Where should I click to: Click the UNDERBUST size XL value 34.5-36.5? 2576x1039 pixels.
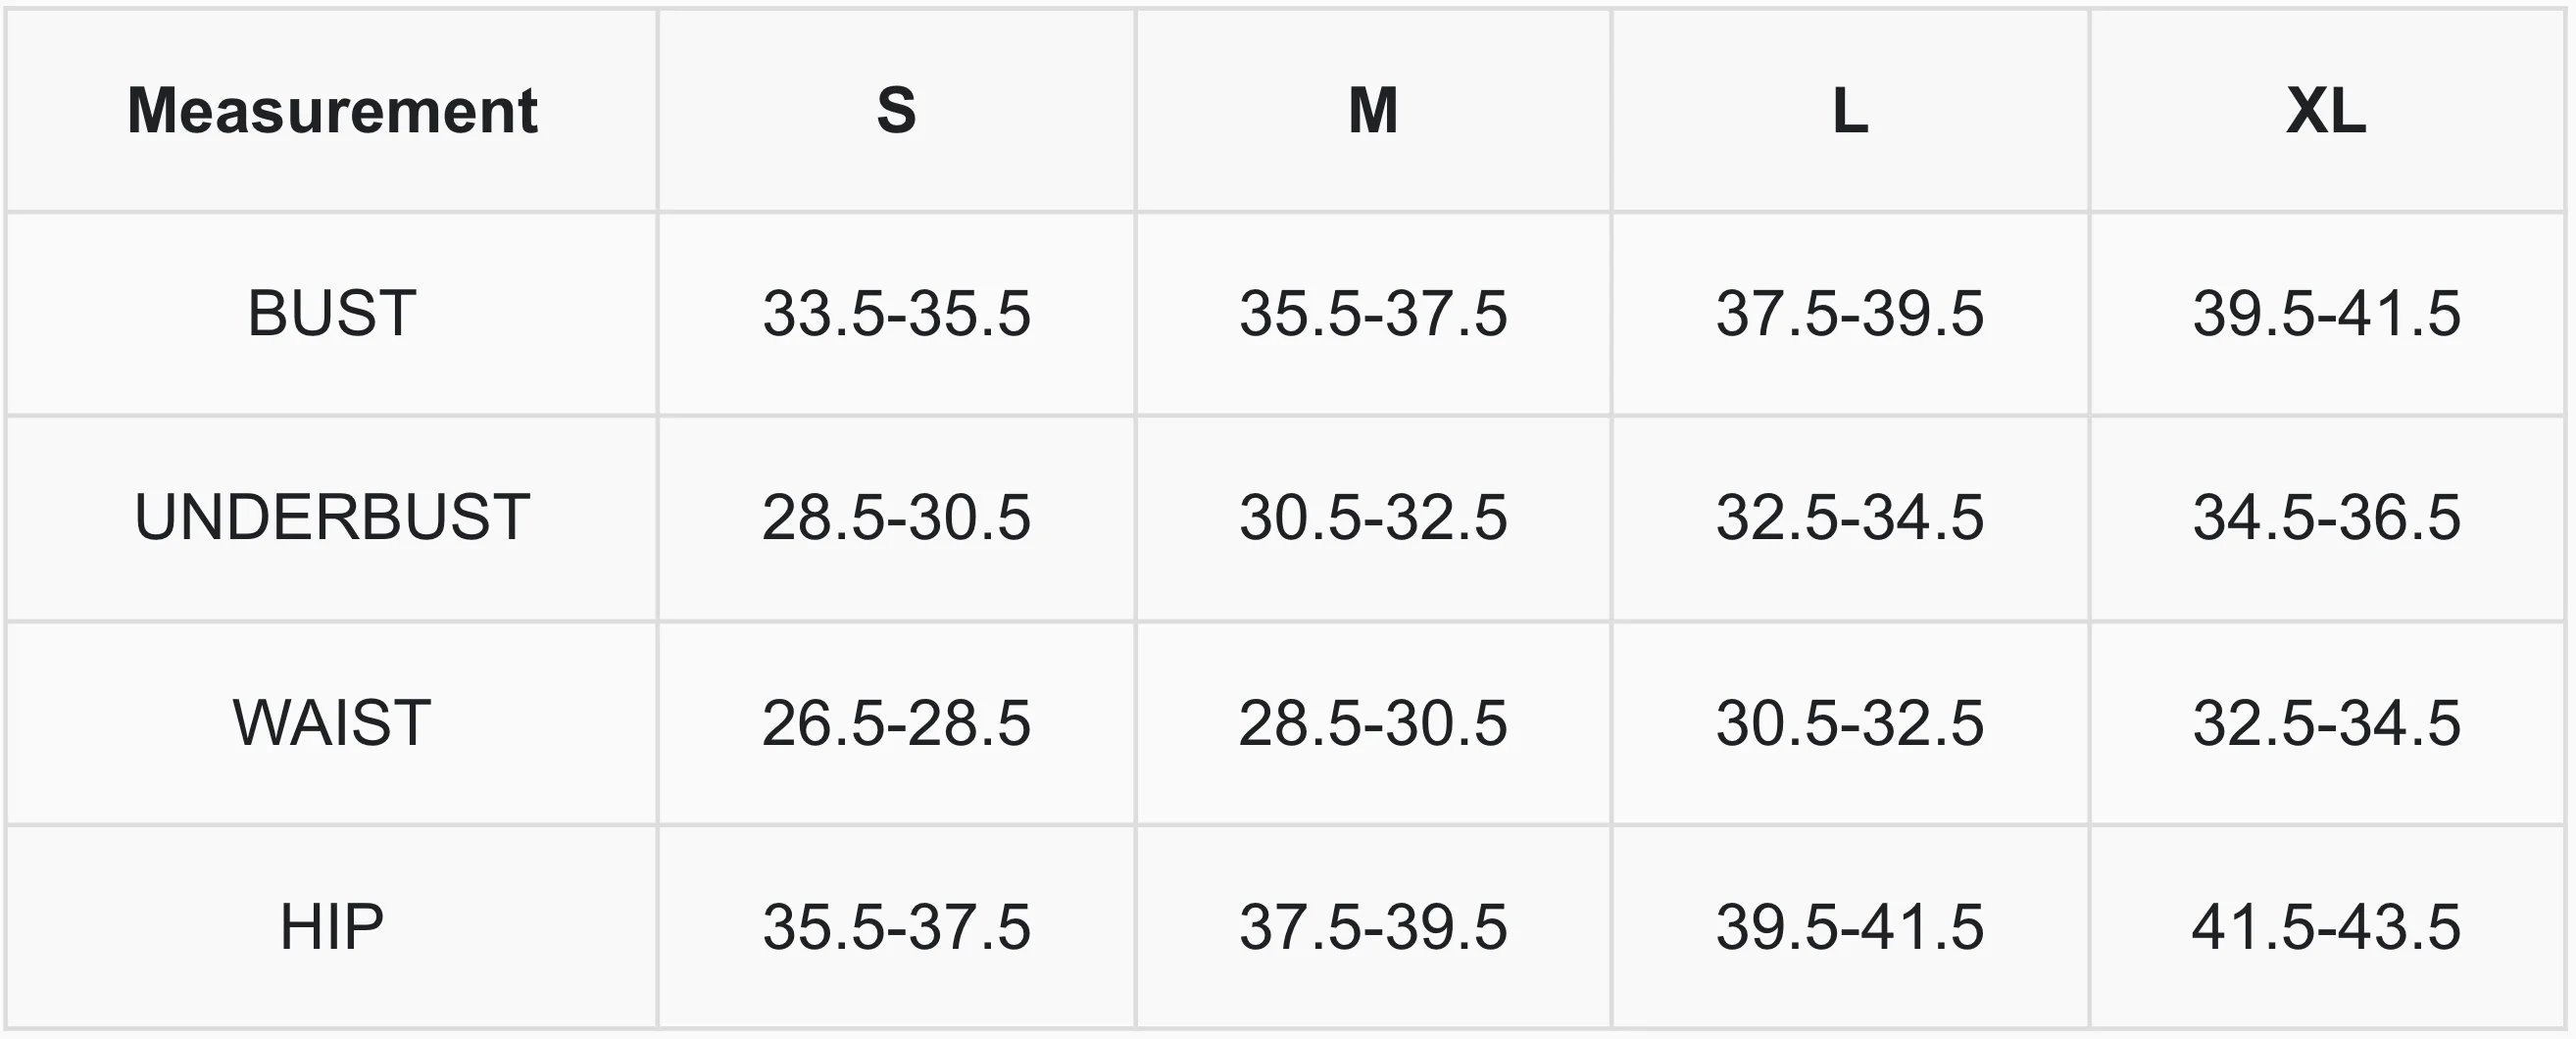(x=2326, y=518)
